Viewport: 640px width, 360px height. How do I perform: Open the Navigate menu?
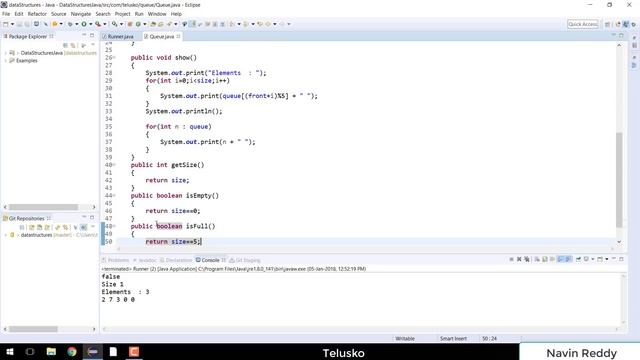tap(81, 14)
